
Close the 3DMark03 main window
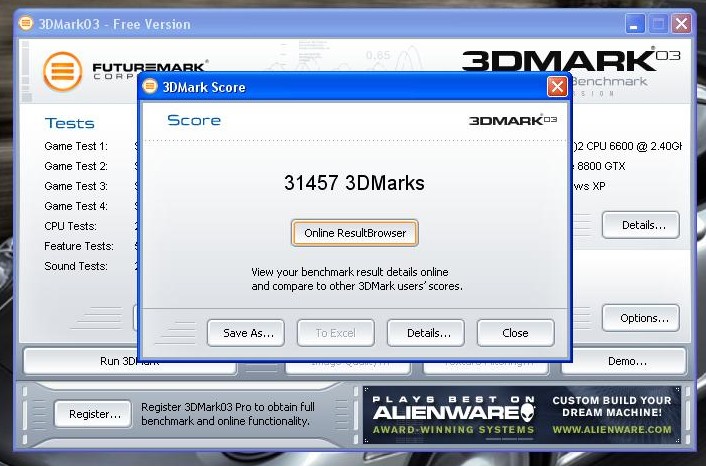coord(682,23)
